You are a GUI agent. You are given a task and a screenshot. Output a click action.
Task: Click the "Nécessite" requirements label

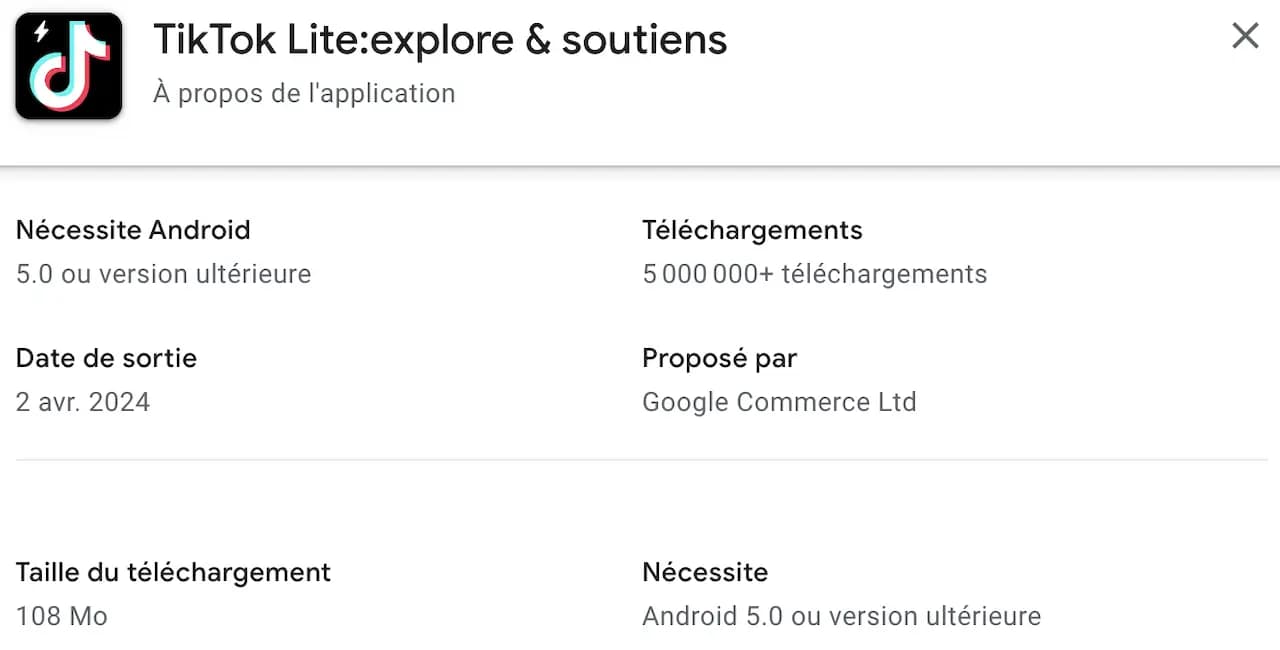(705, 572)
